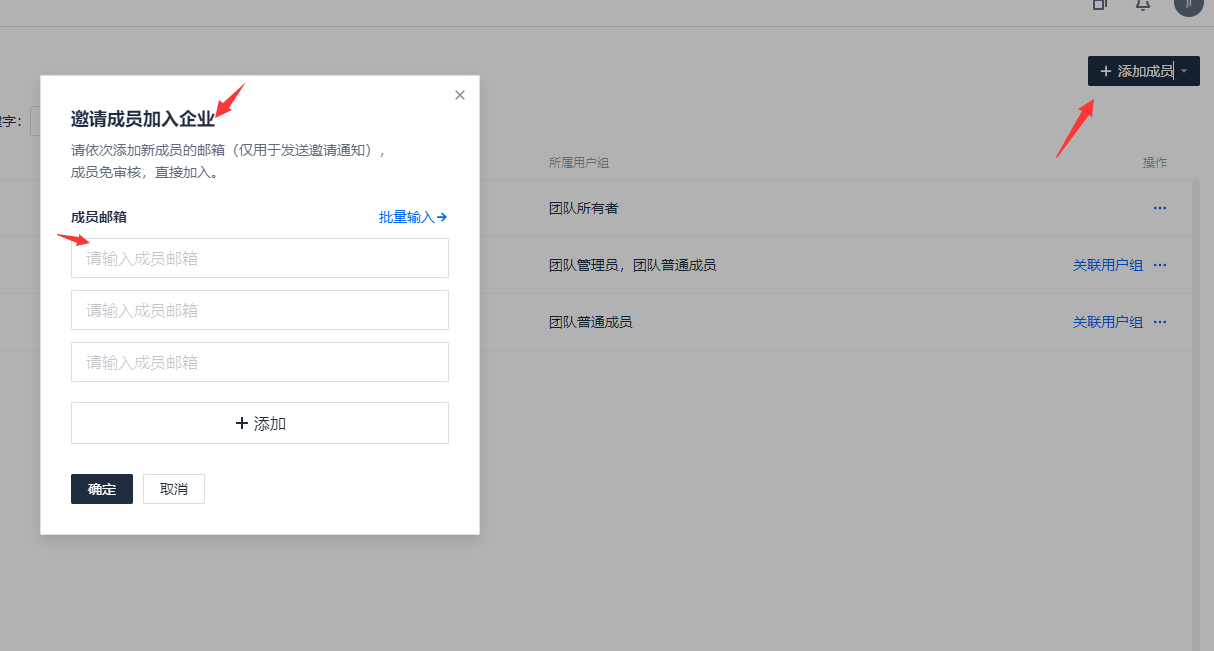Close the invite members dialog
The height and width of the screenshot is (651, 1214).
[x=460, y=95]
